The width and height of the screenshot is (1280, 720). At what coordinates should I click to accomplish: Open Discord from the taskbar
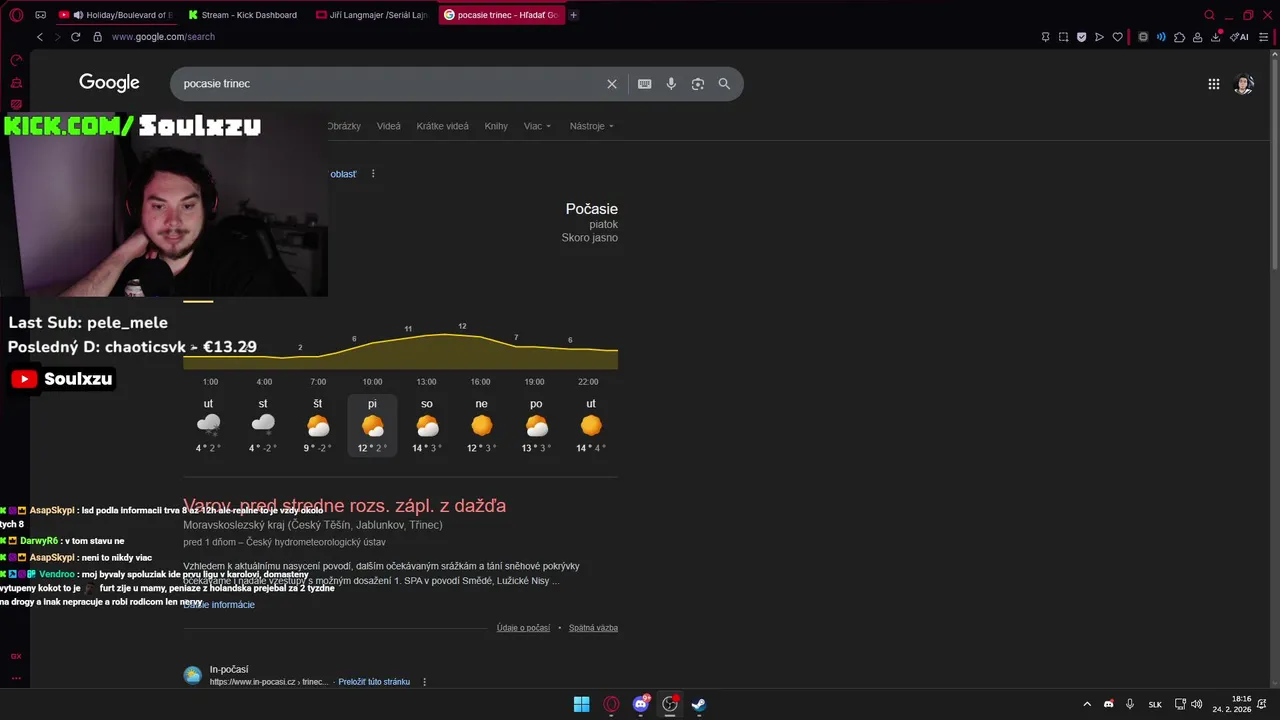(641, 704)
